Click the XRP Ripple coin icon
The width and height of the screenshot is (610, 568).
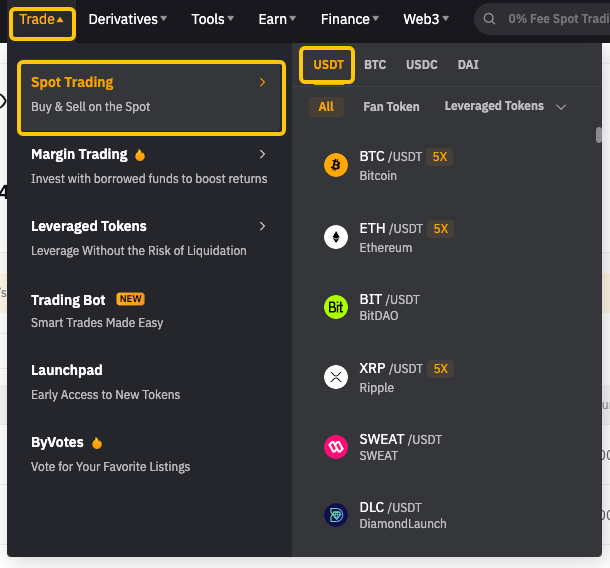tap(336, 377)
